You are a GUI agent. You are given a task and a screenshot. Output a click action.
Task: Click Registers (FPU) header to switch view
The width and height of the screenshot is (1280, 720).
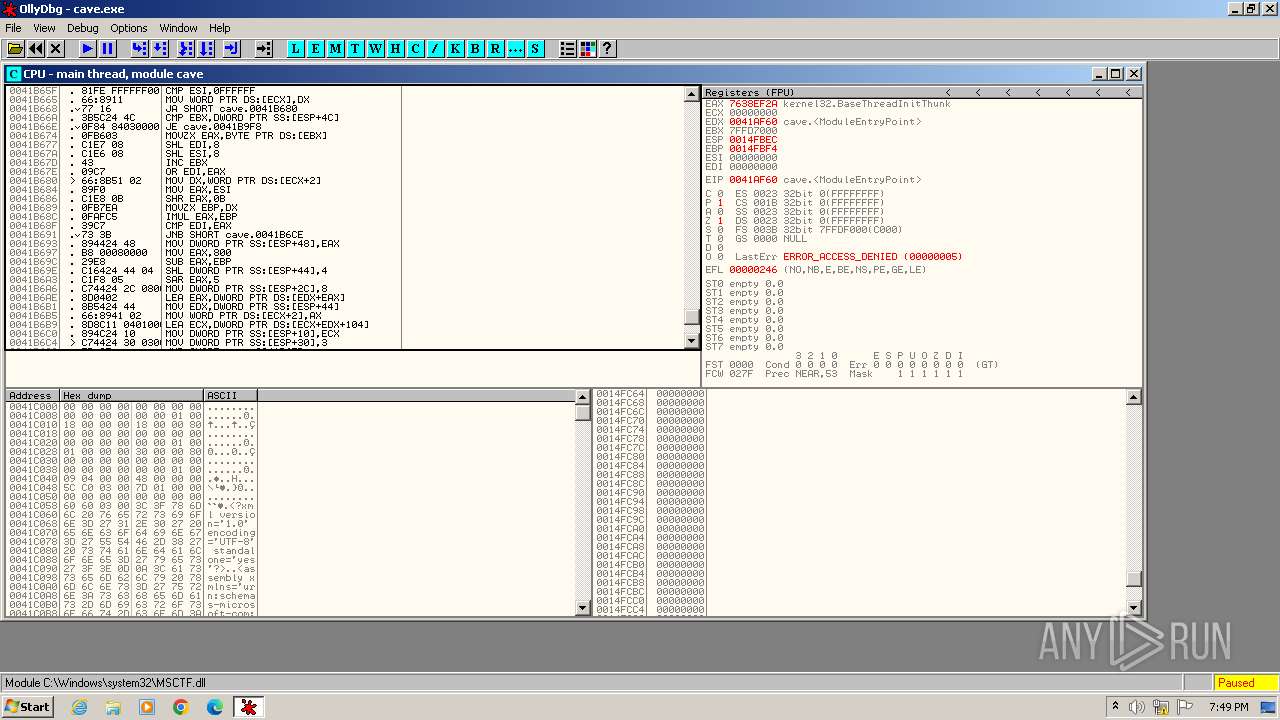[x=750, y=92]
